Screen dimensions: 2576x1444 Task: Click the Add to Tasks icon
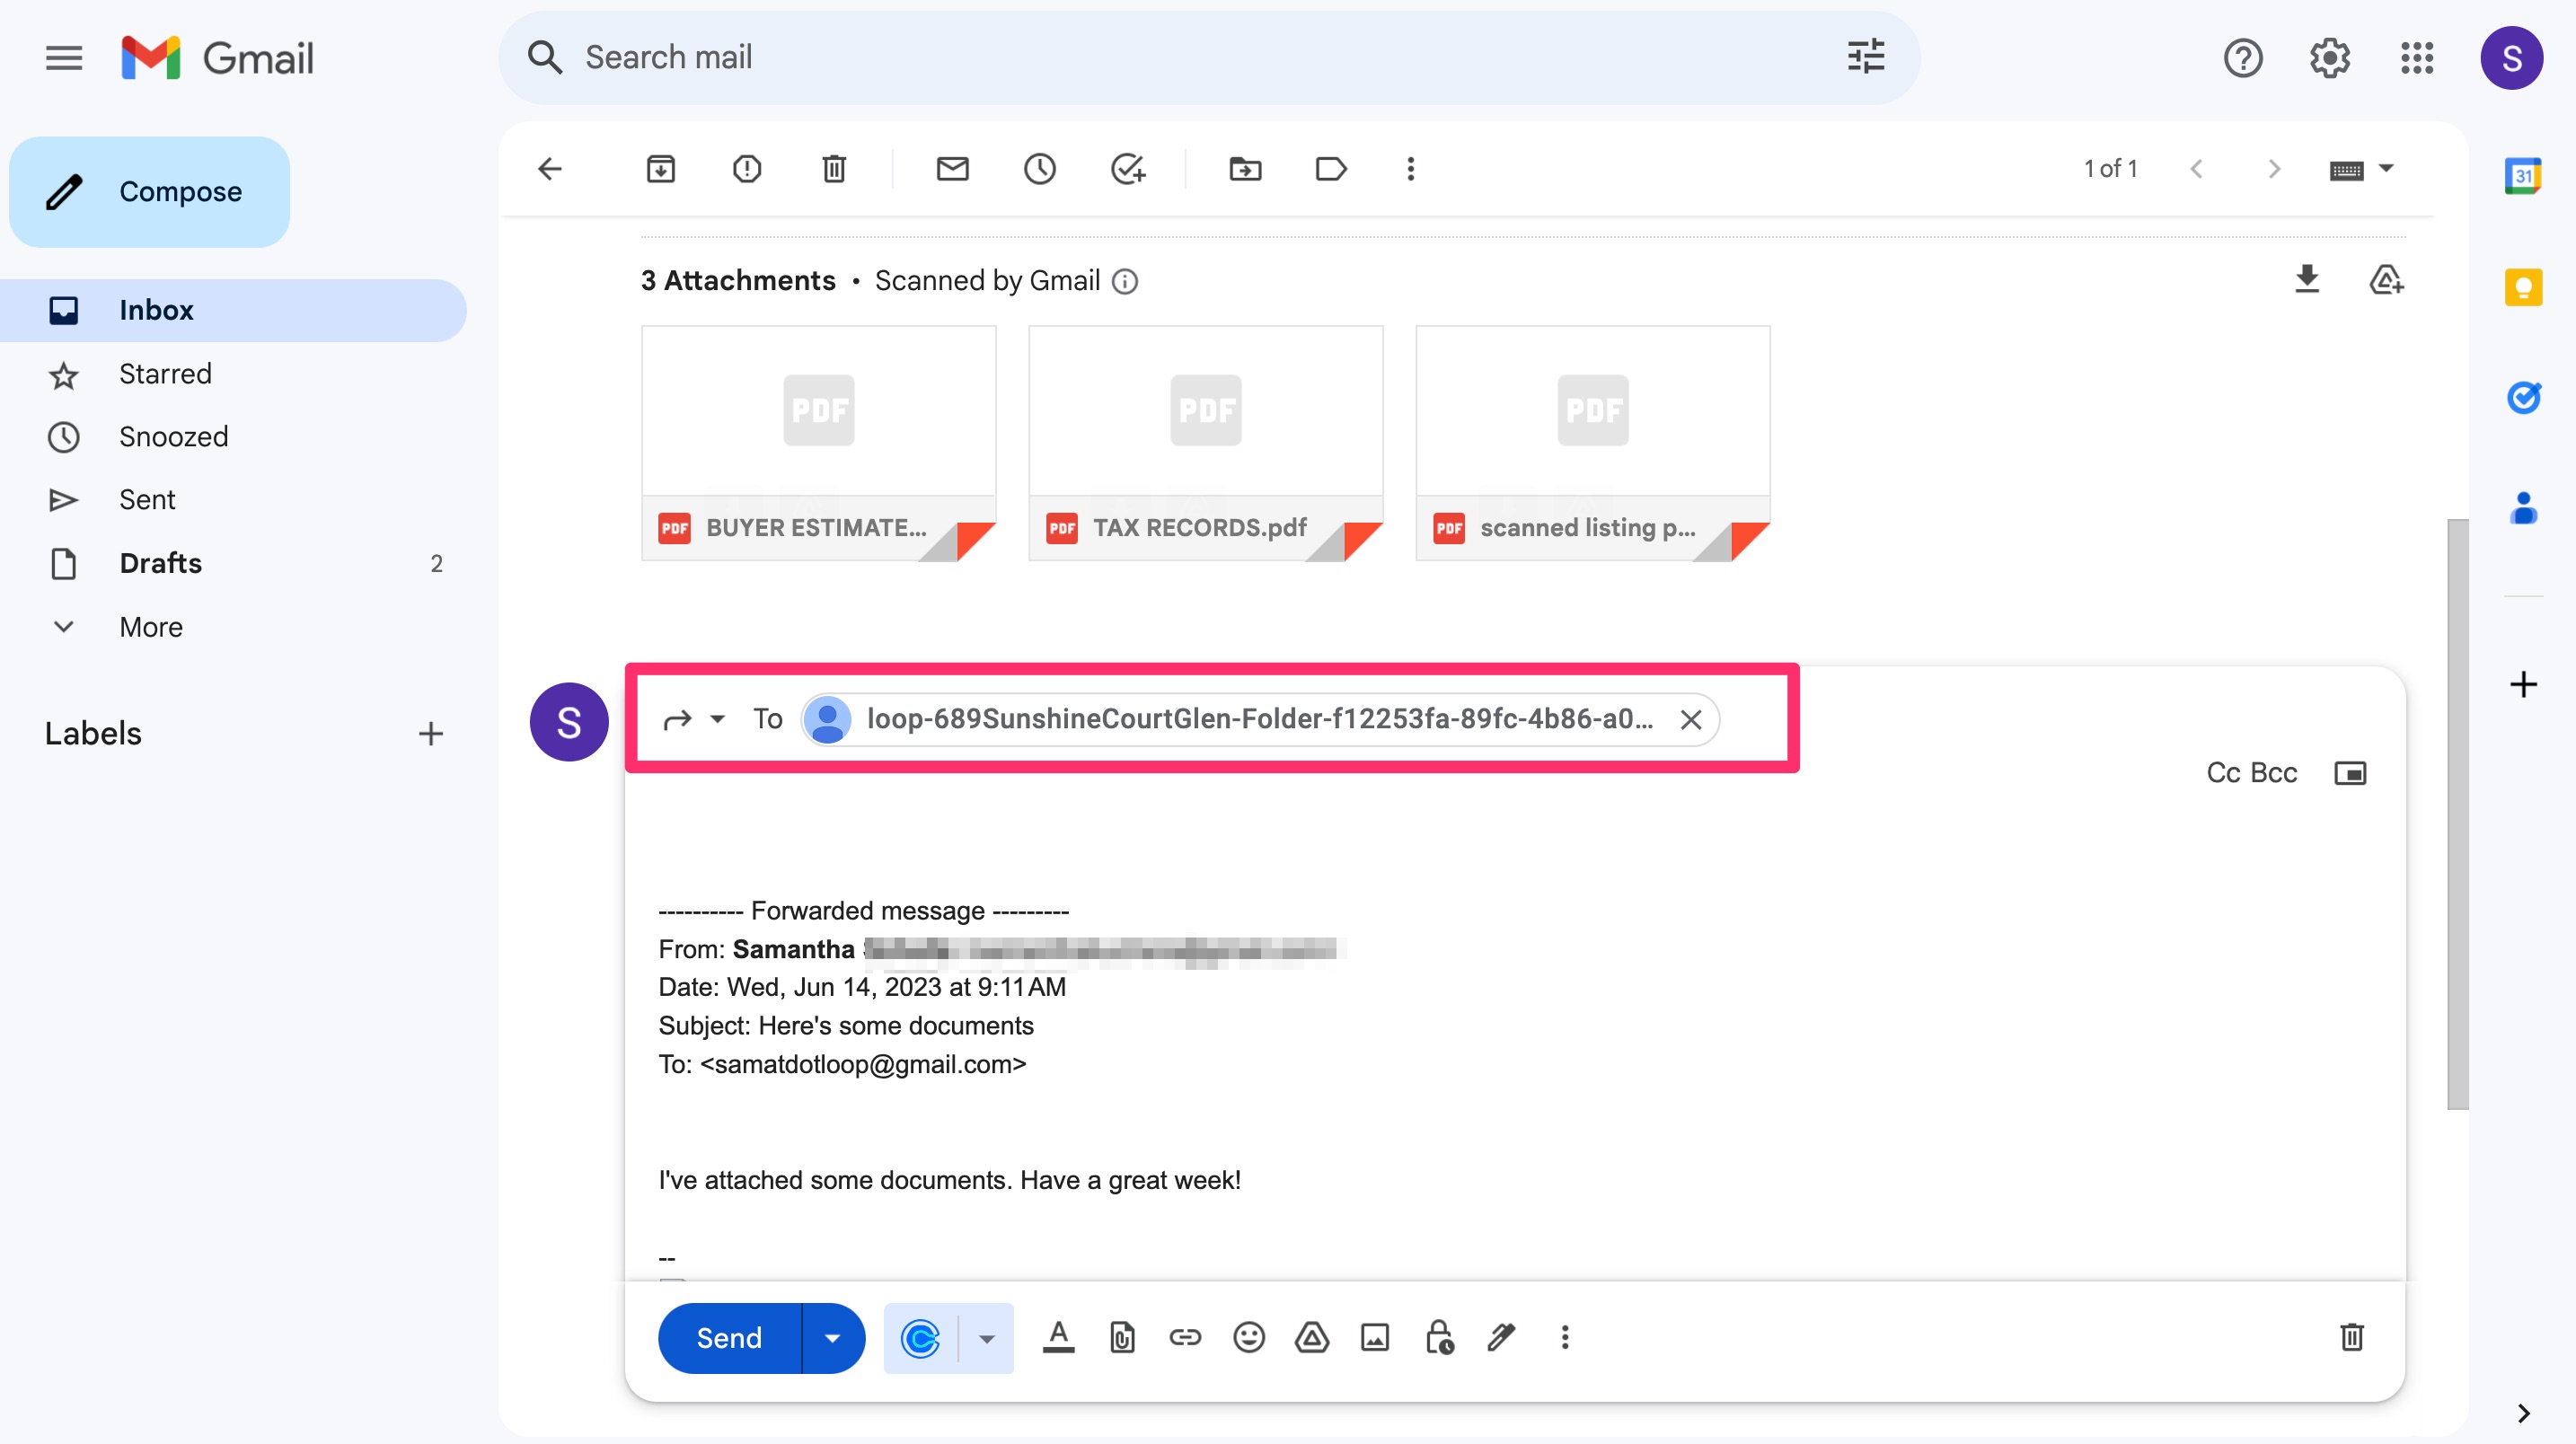pos(1127,169)
